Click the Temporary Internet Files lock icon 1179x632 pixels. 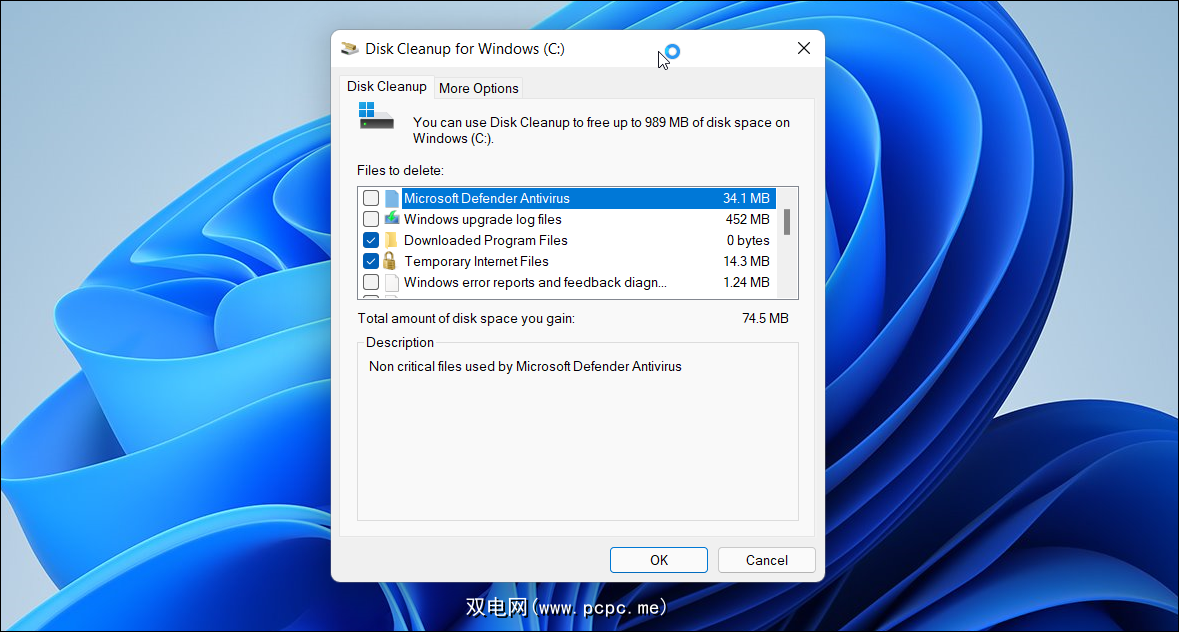click(389, 261)
